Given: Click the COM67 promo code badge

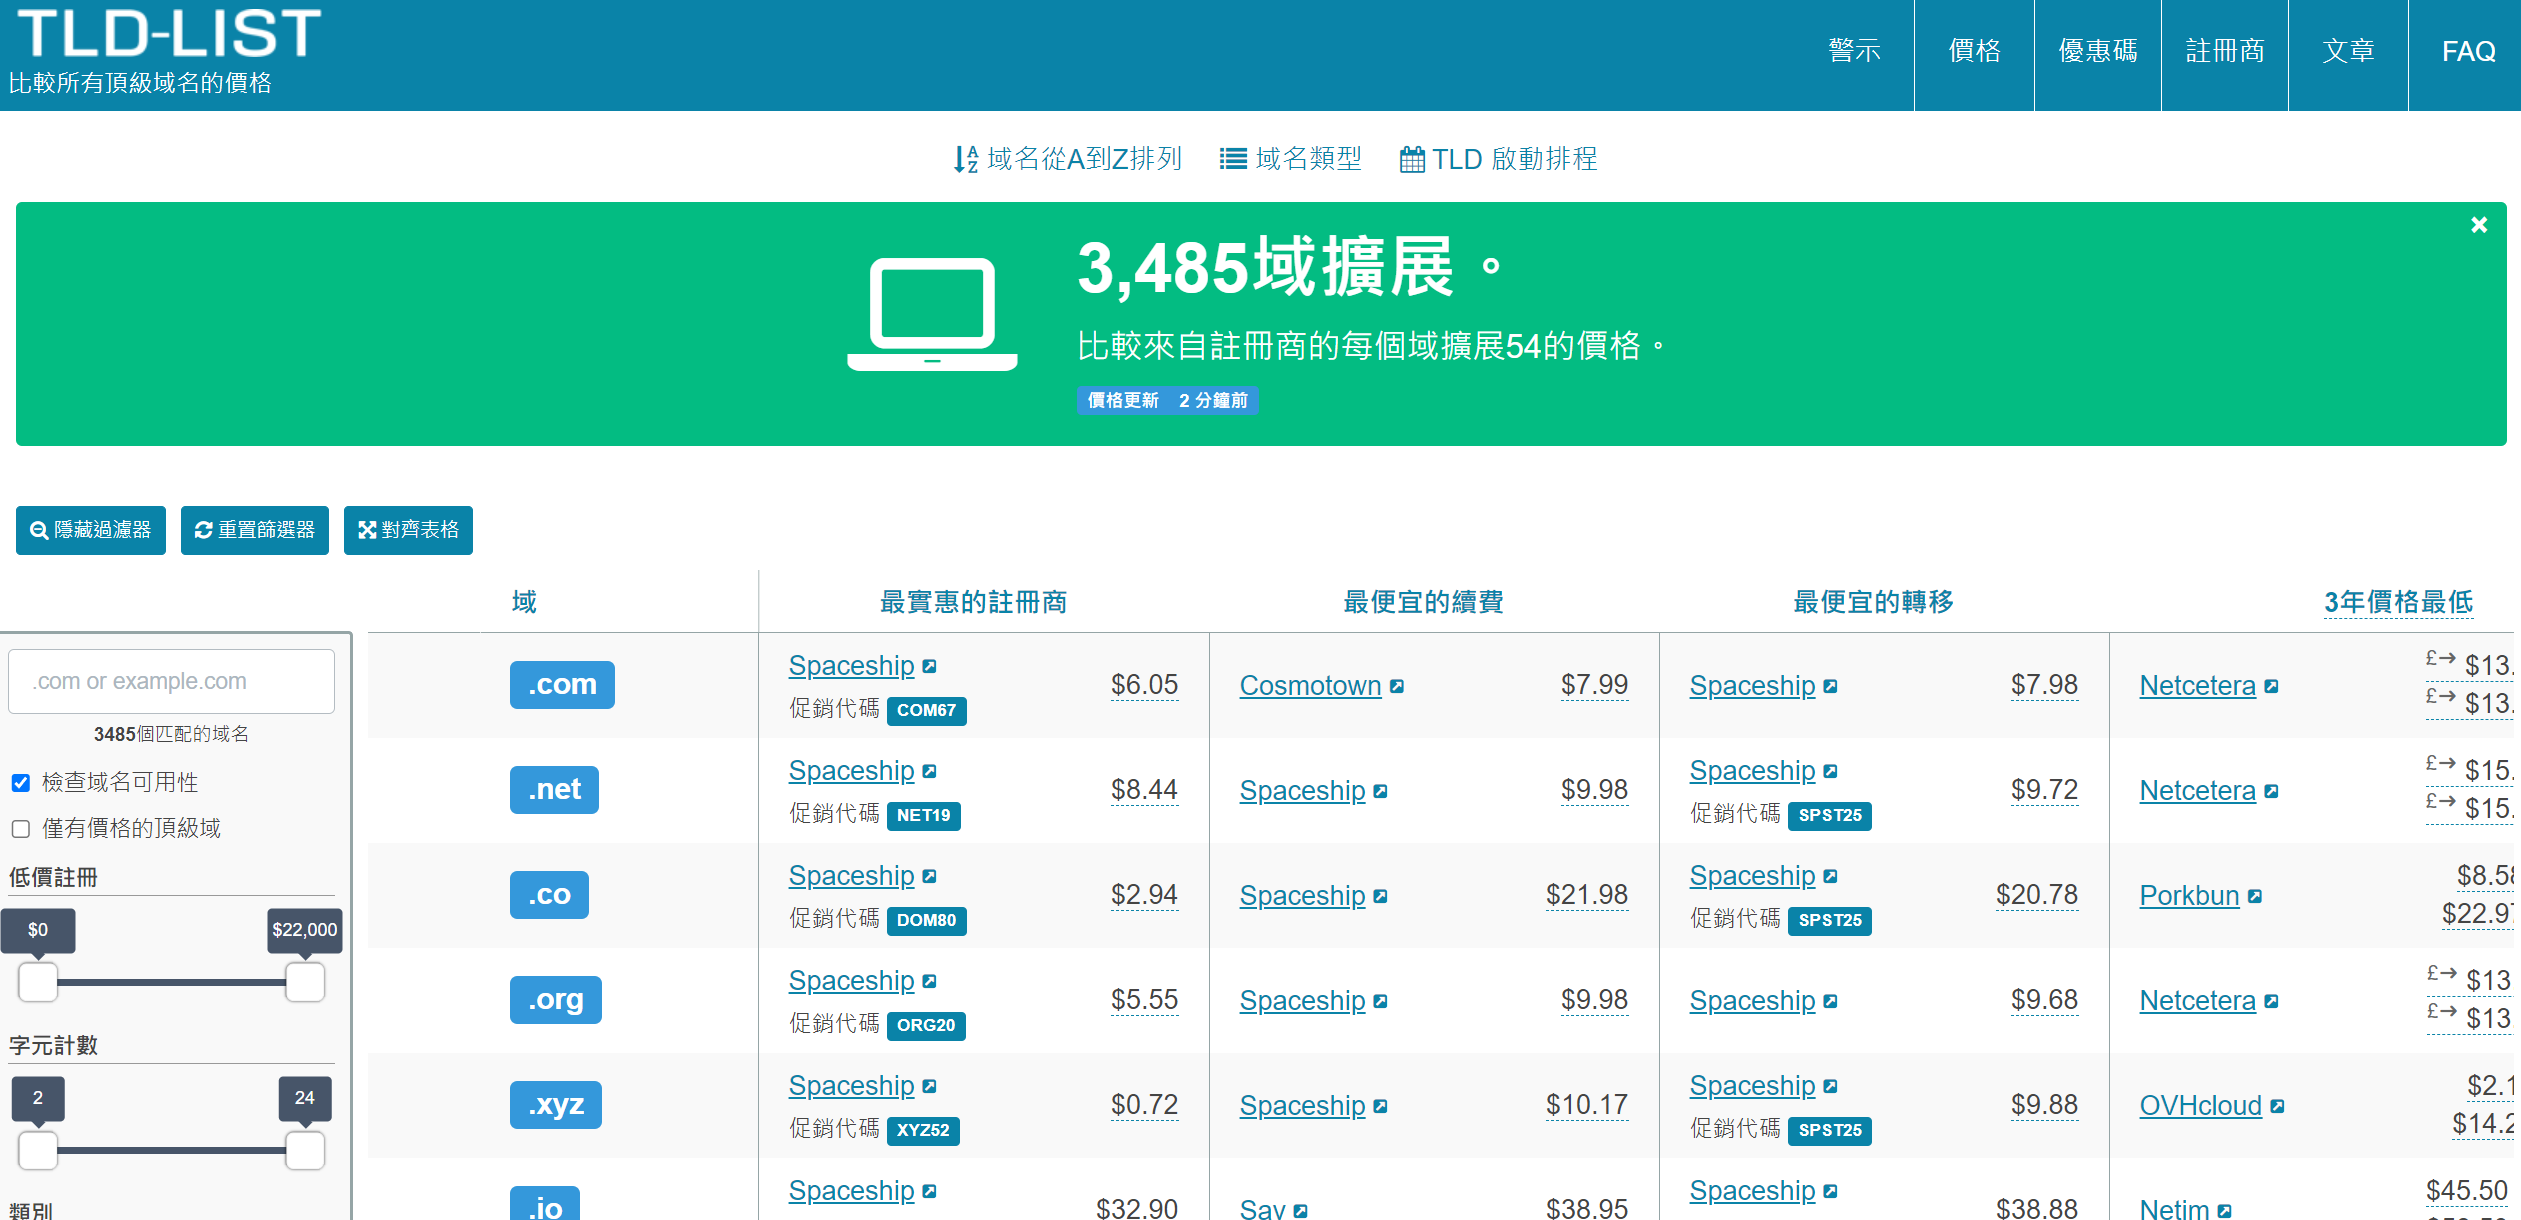Looking at the screenshot, I should tap(926, 711).
